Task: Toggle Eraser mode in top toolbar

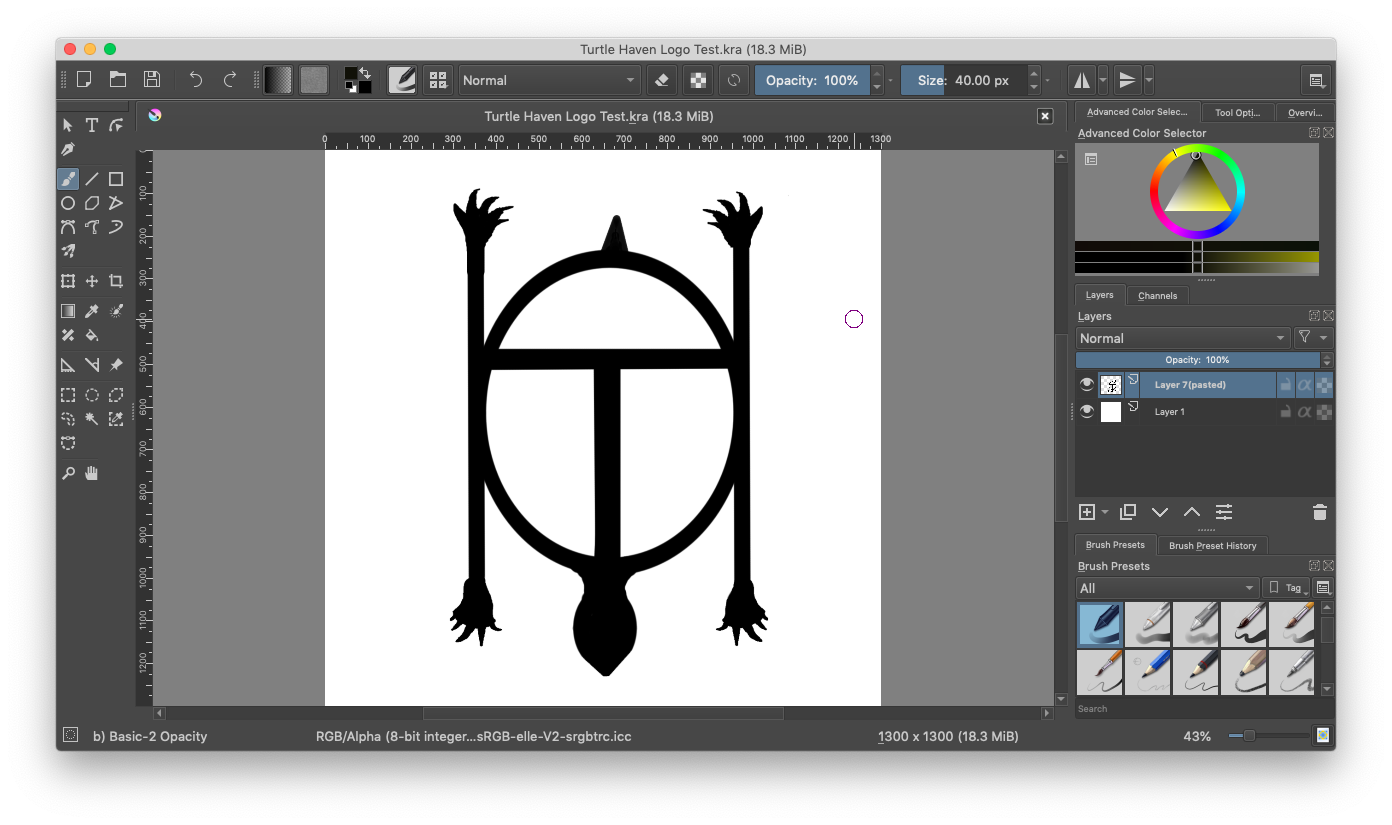Action: pos(660,80)
